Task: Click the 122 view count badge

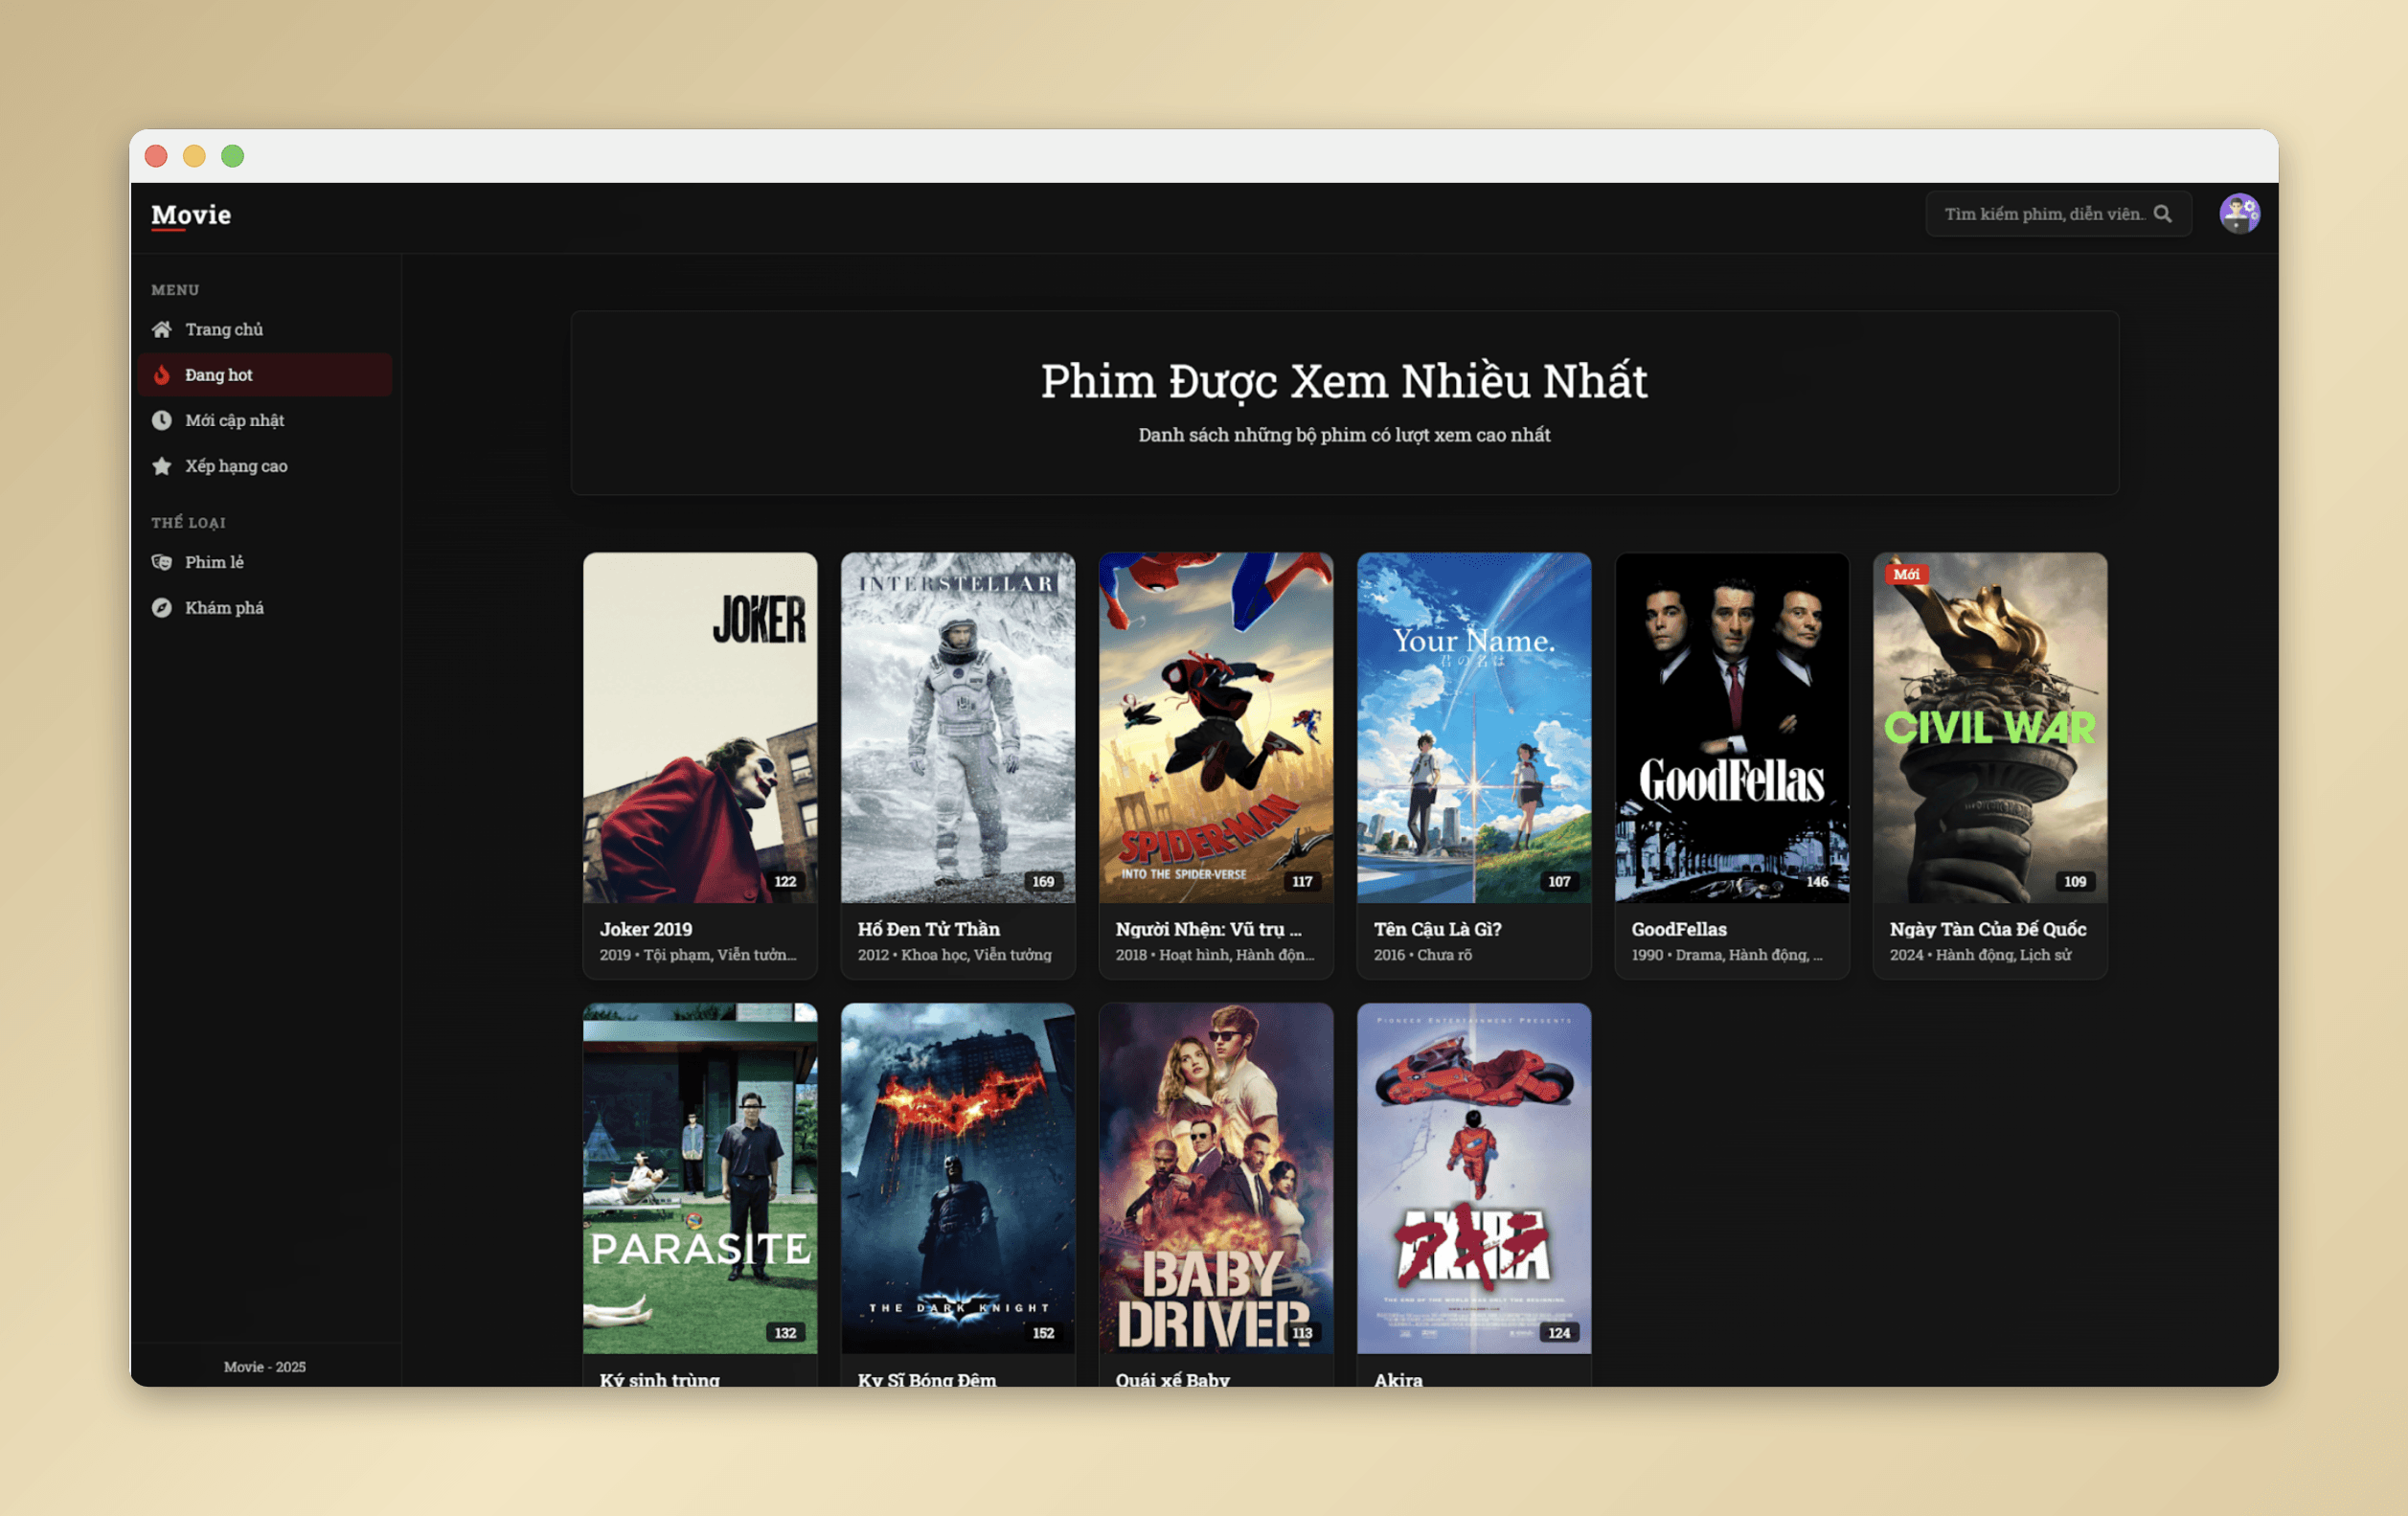Action: [785, 882]
